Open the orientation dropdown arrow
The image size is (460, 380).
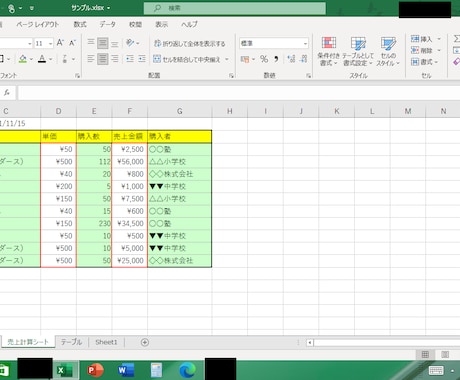(138, 43)
